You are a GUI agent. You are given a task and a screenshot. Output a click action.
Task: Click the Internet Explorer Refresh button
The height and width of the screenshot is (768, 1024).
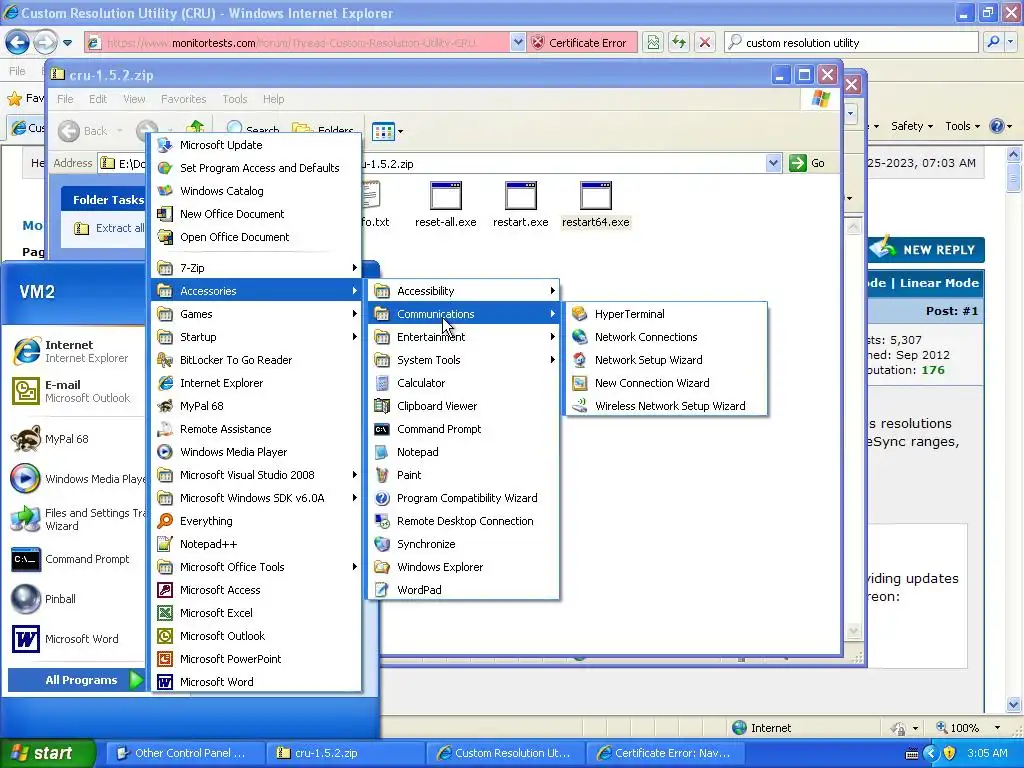coord(679,43)
